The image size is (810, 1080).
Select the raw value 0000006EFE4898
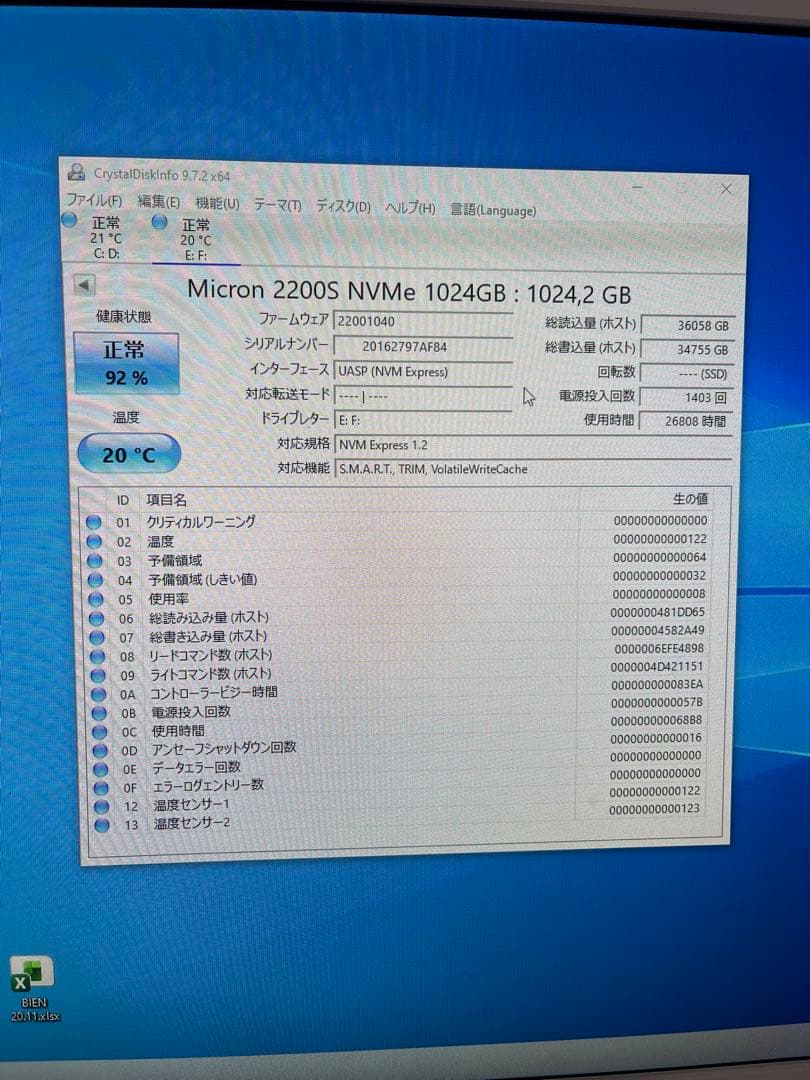(x=658, y=649)
